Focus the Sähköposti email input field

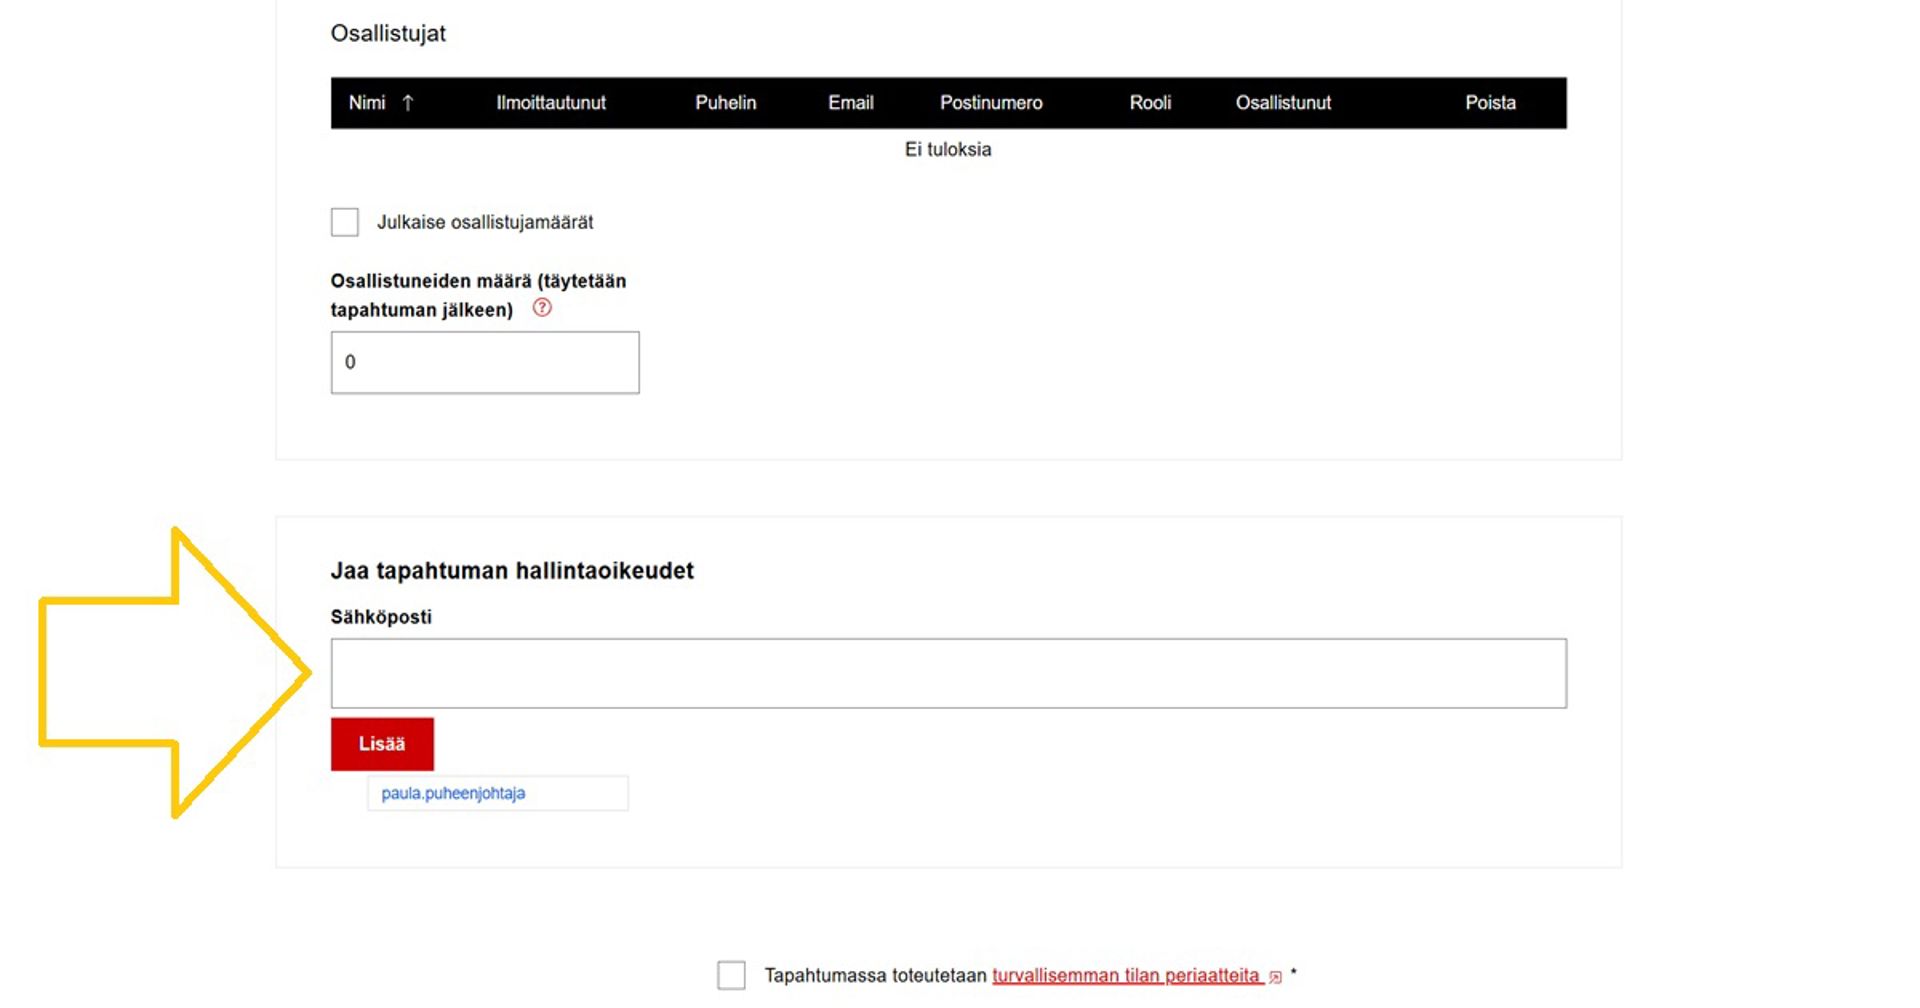(948, 673)
